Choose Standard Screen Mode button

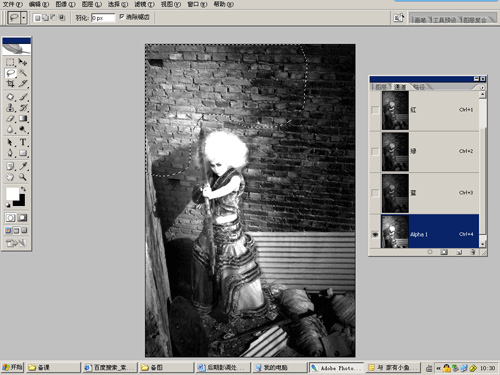[8, 230]
